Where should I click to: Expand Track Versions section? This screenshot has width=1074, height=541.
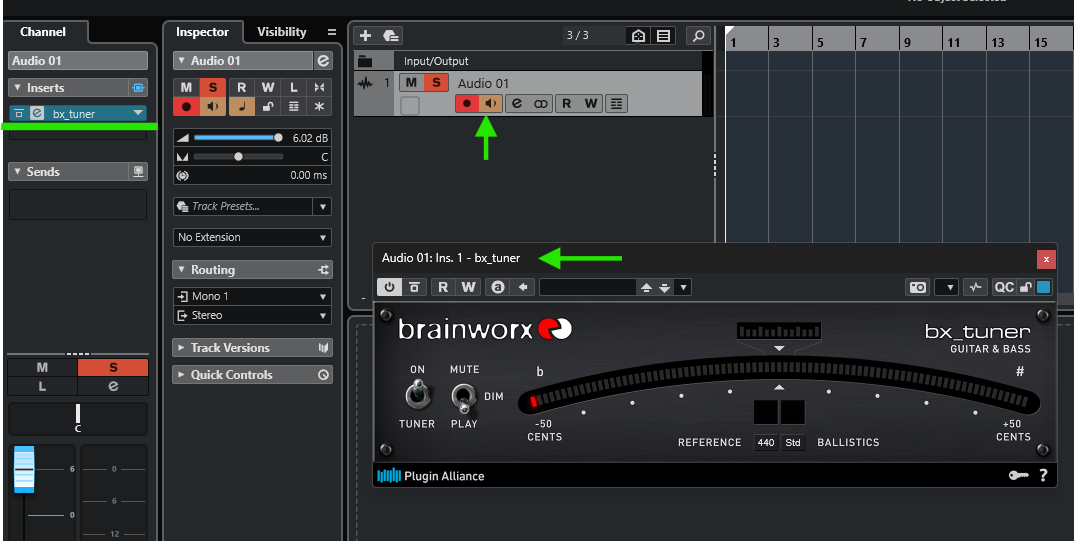click(x=182, y=348)
